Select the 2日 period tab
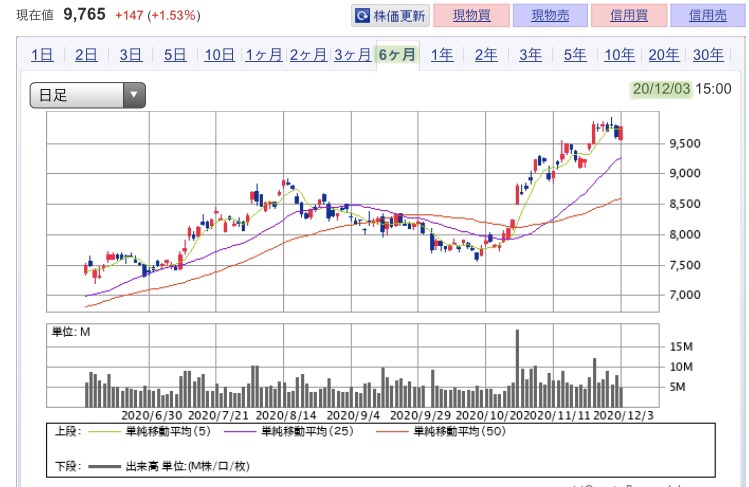 point(86,55)
